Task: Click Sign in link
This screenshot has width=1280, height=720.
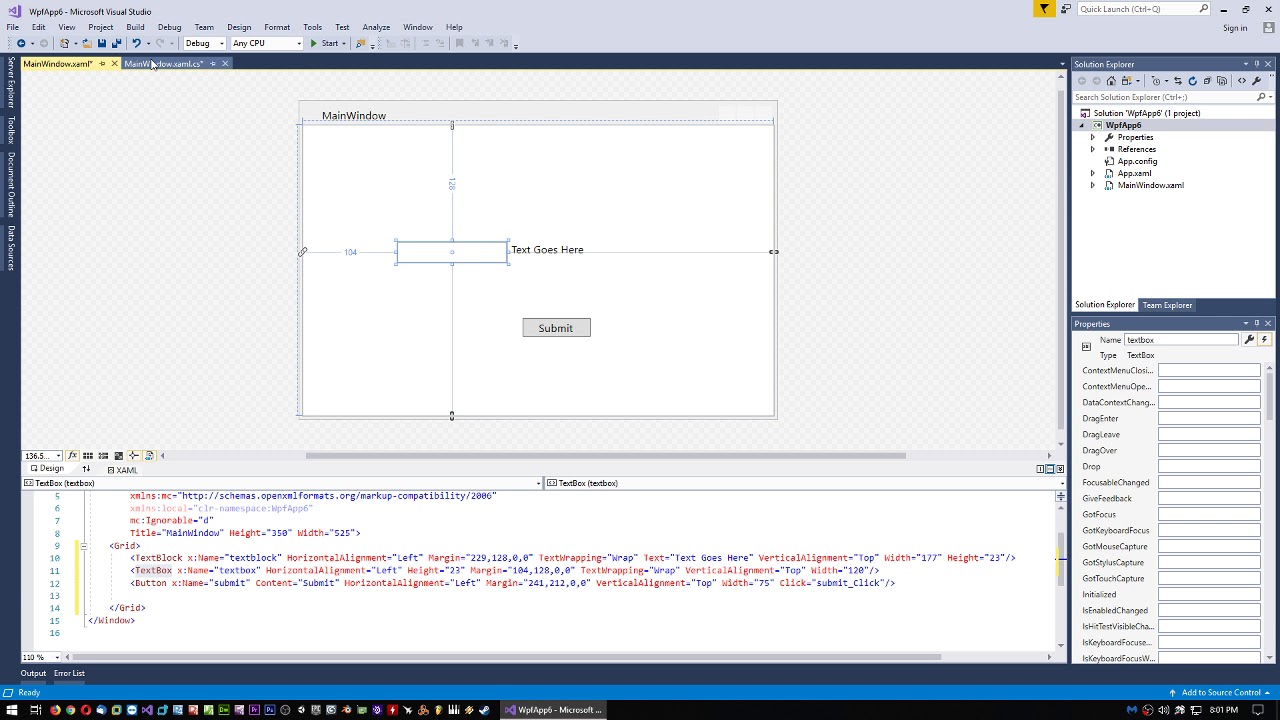Action: click(1235, 28)
